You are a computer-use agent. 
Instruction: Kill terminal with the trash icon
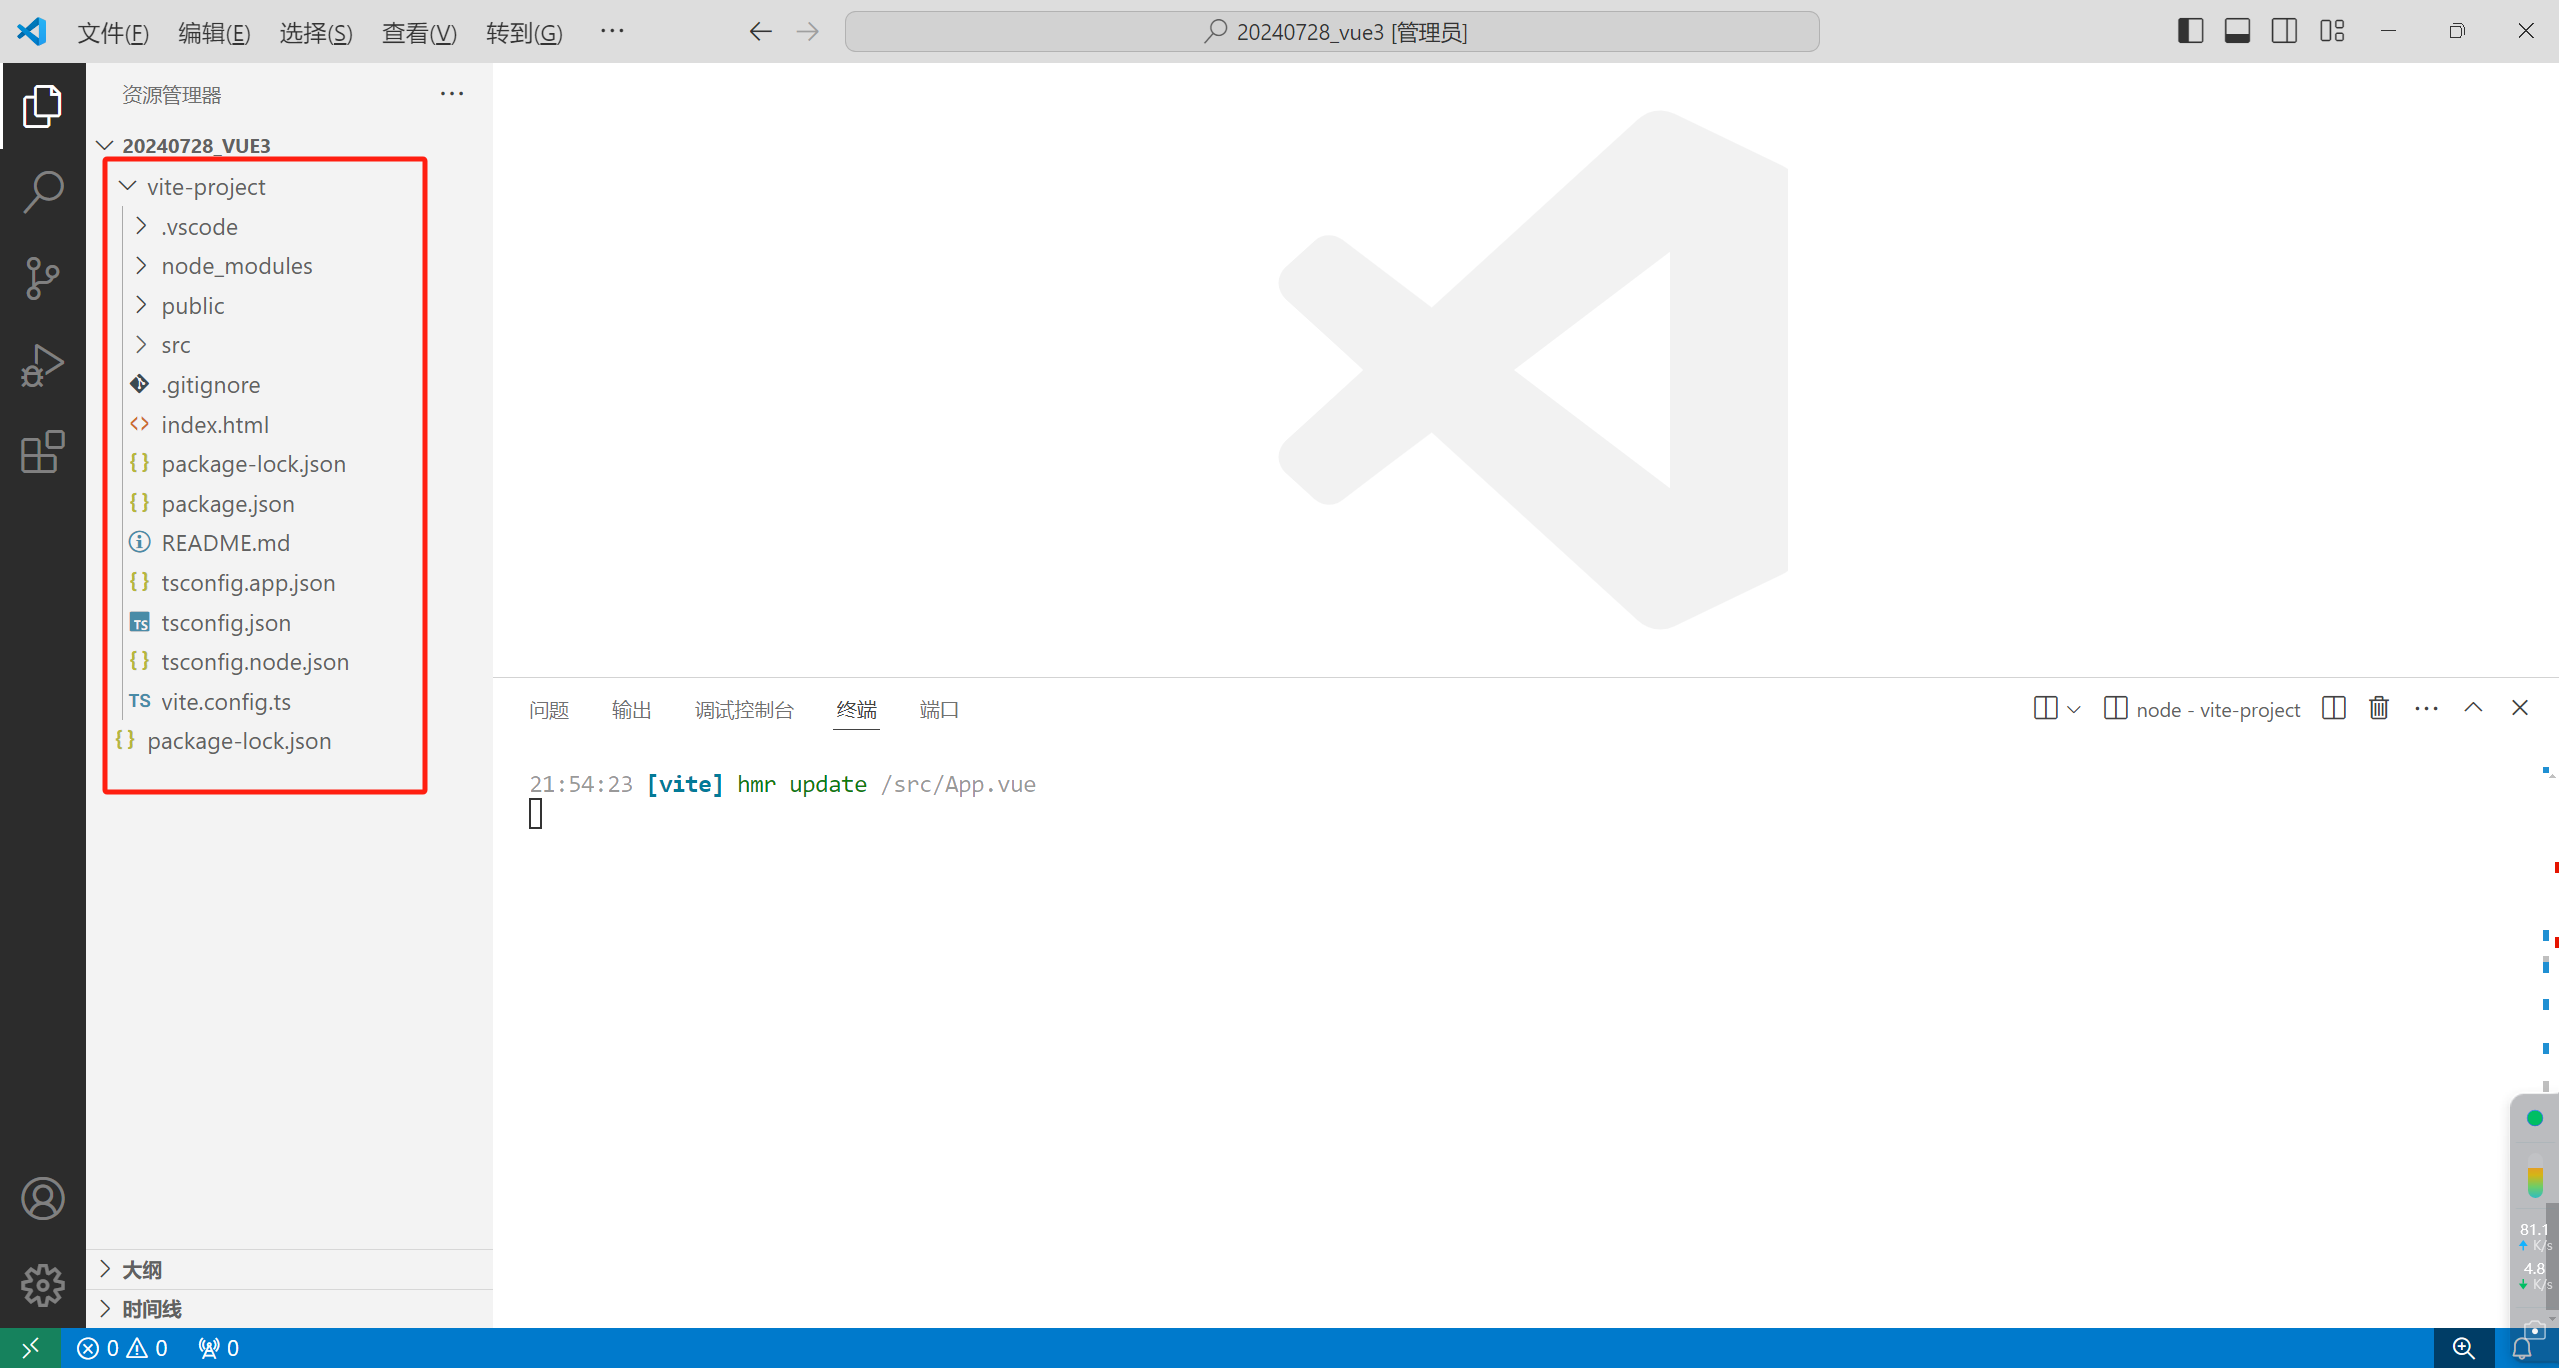[2379, 709]
